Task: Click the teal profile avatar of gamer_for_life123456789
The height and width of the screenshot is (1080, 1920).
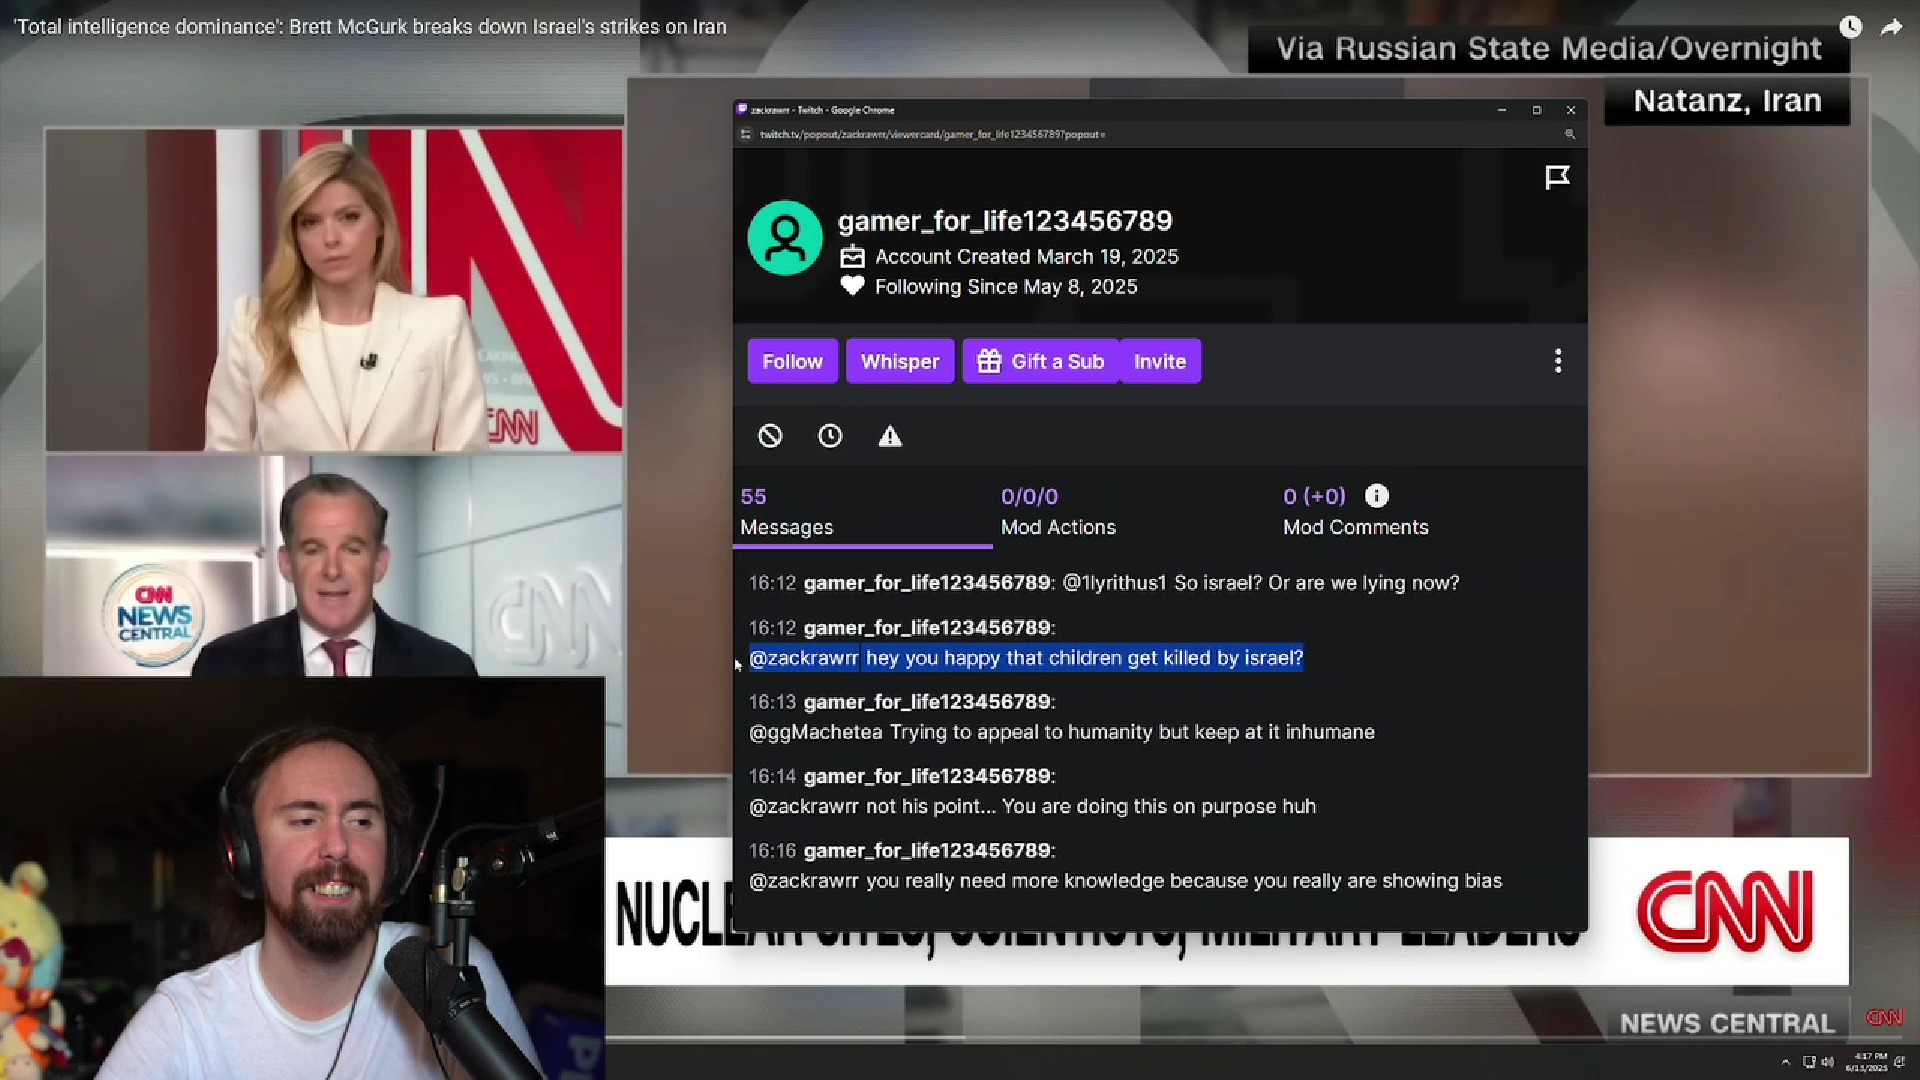Action: pyautogui.click(x=785, y=238)
